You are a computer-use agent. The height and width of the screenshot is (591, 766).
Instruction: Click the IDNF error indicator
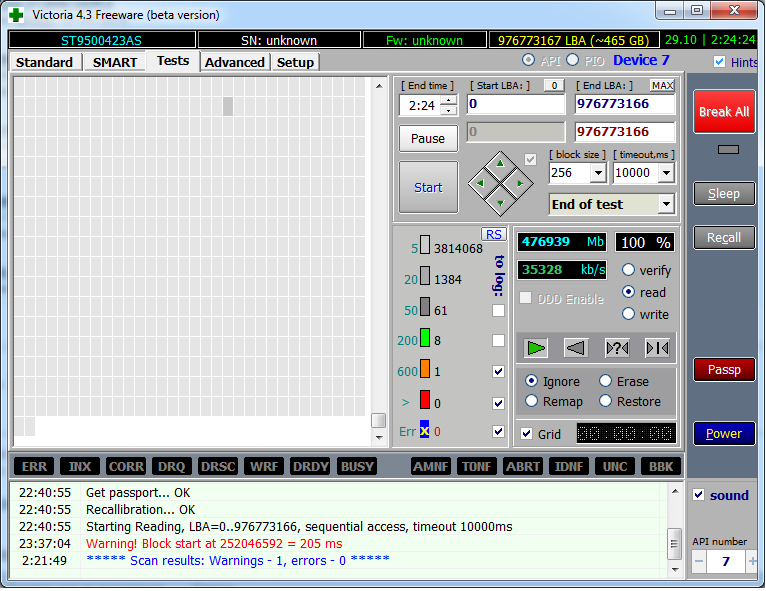(569, 466)
